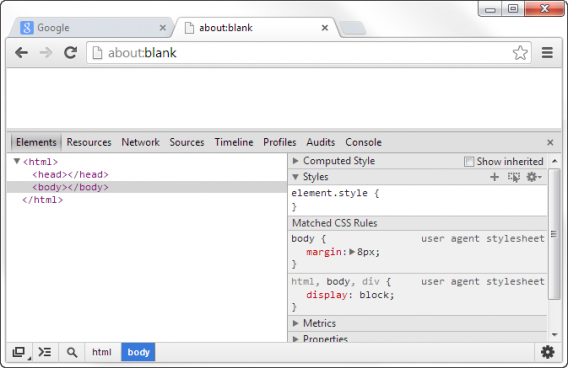Show the console drawer icon
568x368 pixels.
(45, 352)
